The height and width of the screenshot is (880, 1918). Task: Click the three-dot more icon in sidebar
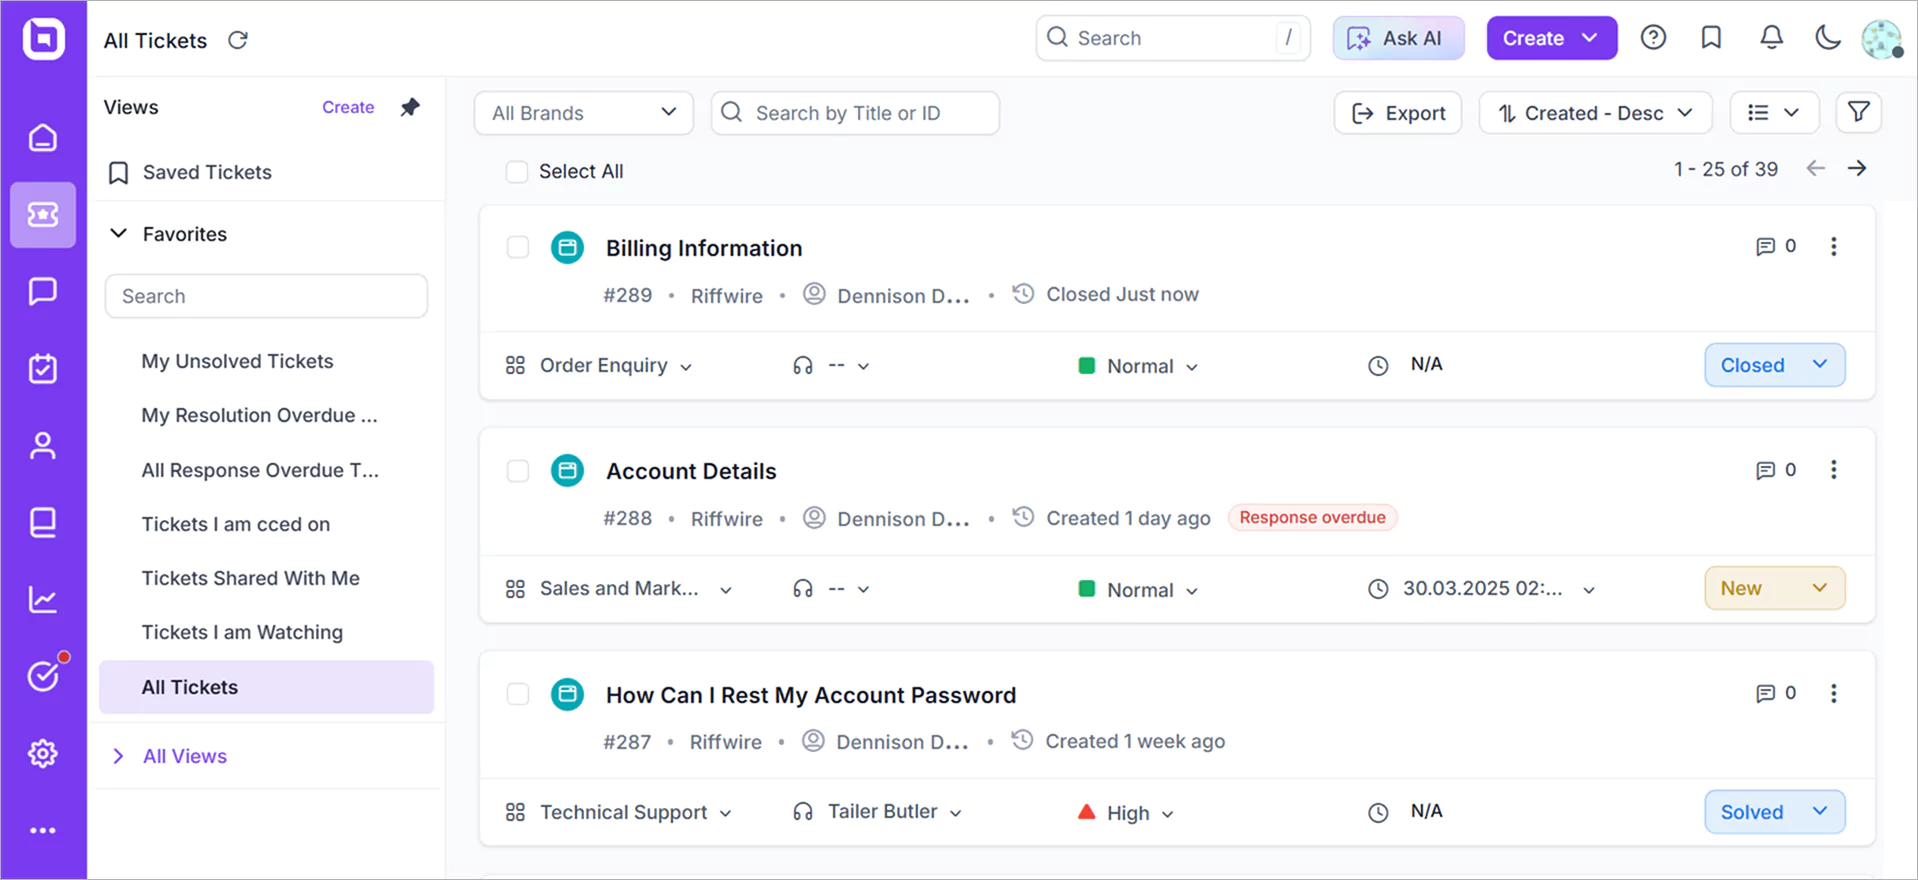tap(43, 830)
